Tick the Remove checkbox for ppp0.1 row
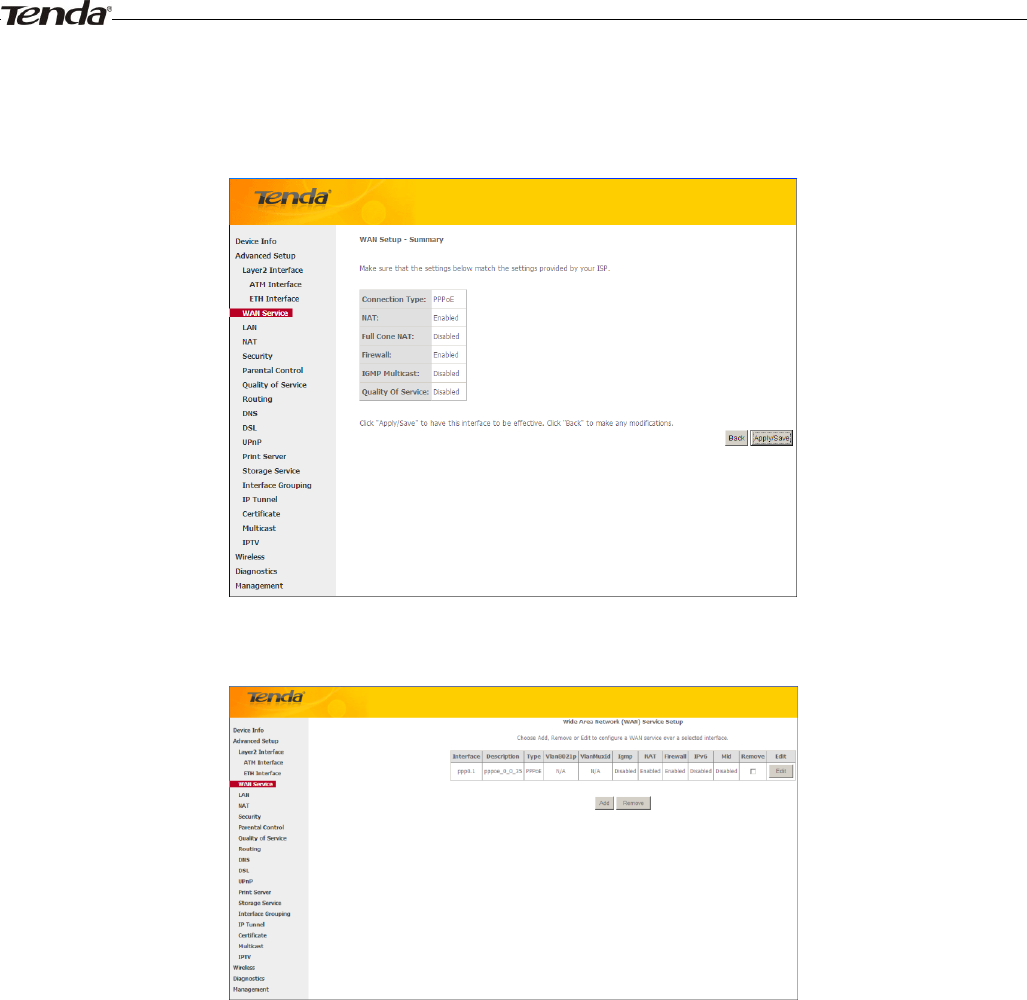This screenshot has width=1027, height=1000. (x=753, y=771)
